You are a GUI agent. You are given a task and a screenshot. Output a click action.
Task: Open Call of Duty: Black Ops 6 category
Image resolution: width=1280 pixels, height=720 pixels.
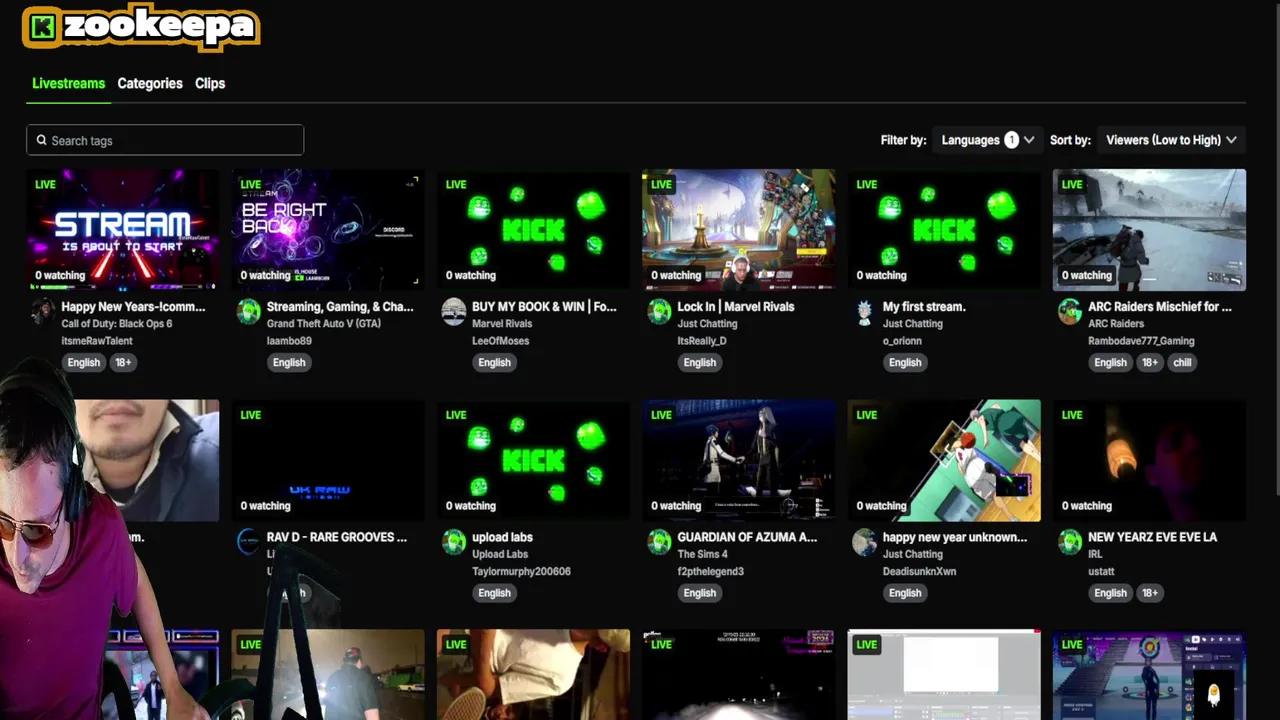point(116,324)
